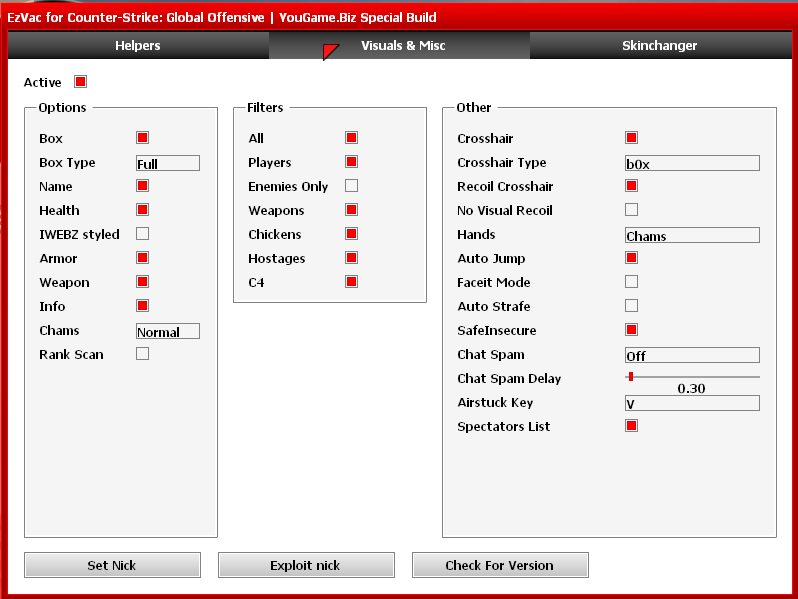Open the Skinchanger tab
The width and height of the screenshot is (798, 599).
point(660,45)
